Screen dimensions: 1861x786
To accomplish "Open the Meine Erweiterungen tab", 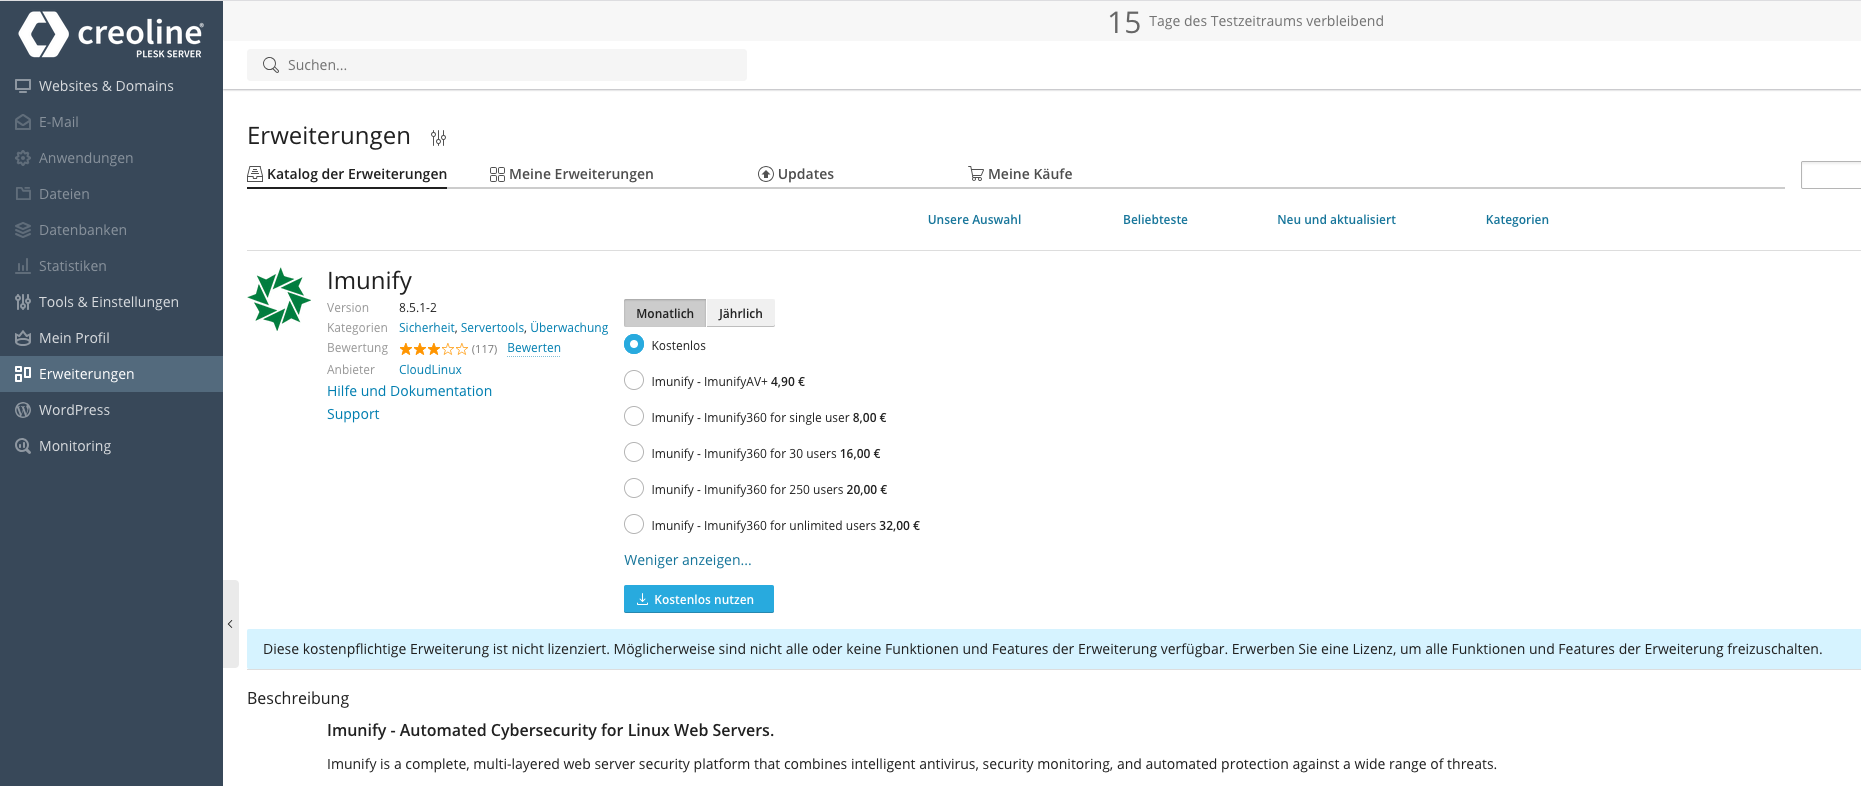I will coord(571,174).
